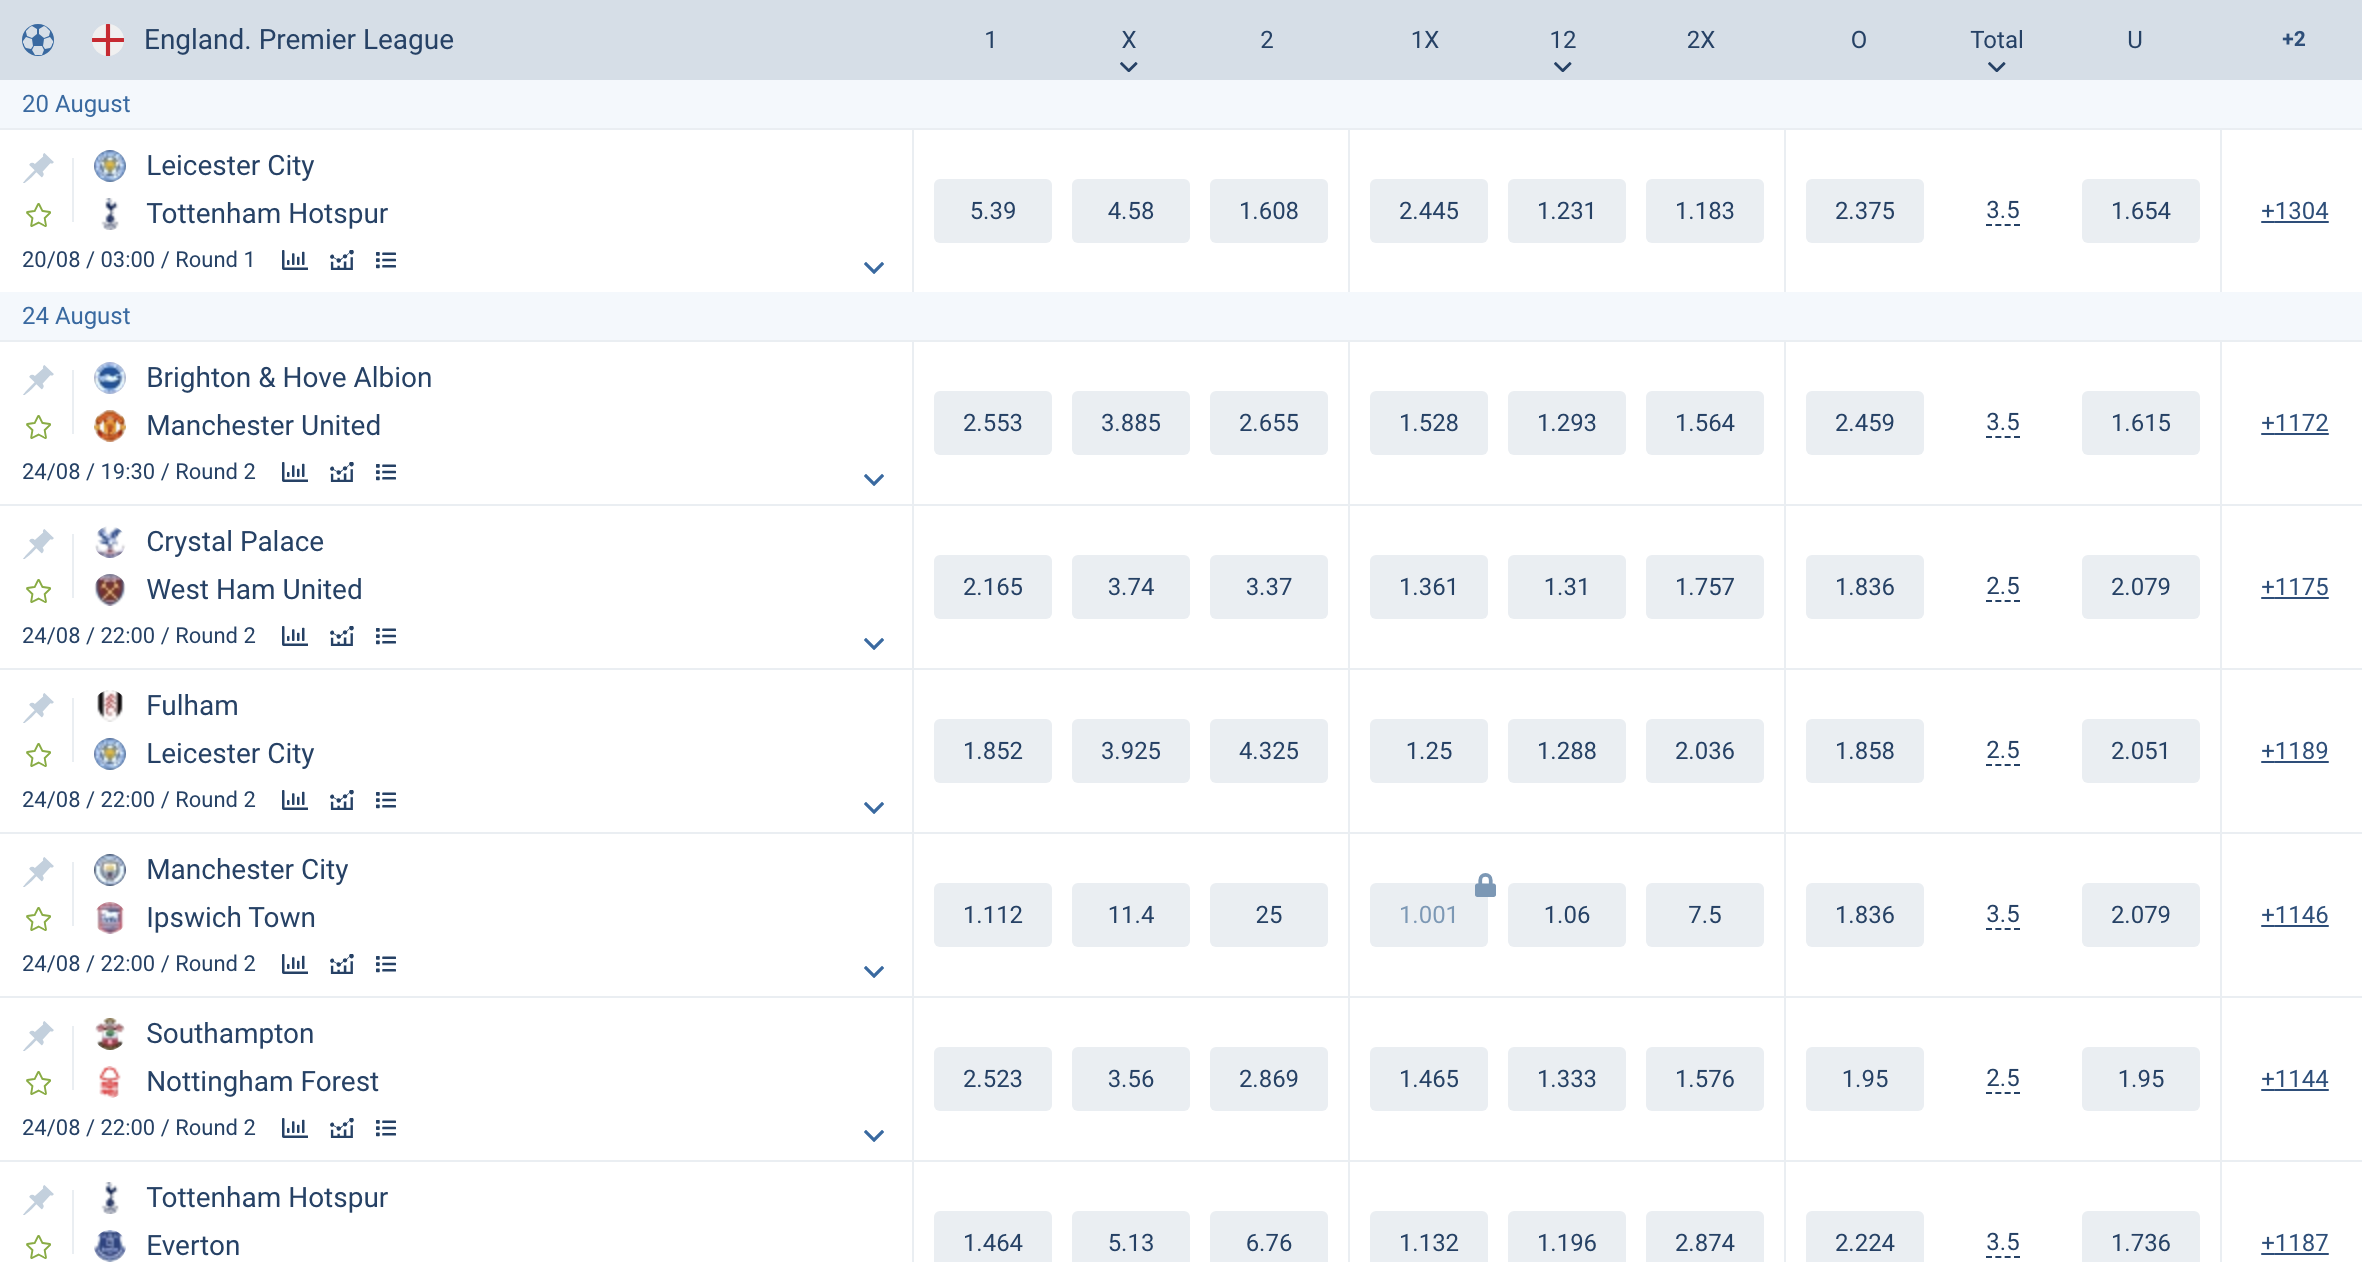Open odds movement graph for Leicester vs Tottenham
The width and height of the screenshot is (2362, 1262).
pos(342,260)
